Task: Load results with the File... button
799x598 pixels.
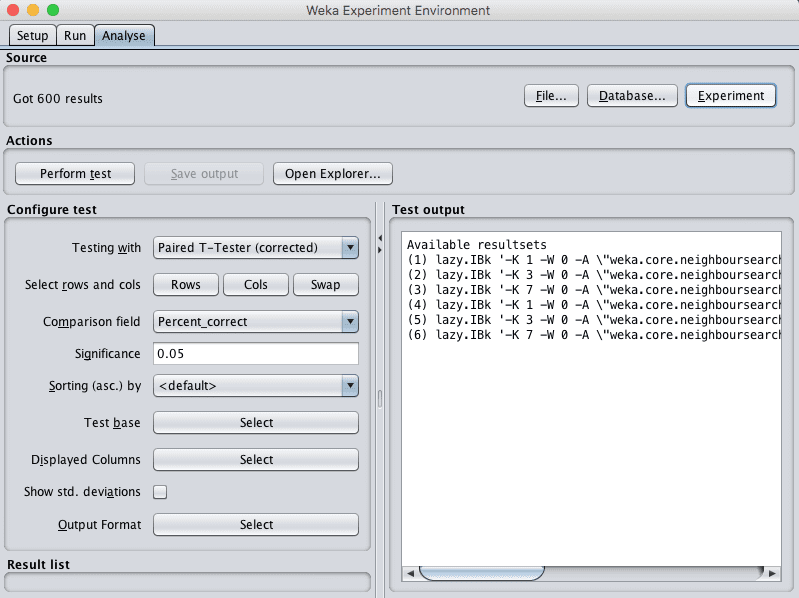Action: [x=551, y=96]
